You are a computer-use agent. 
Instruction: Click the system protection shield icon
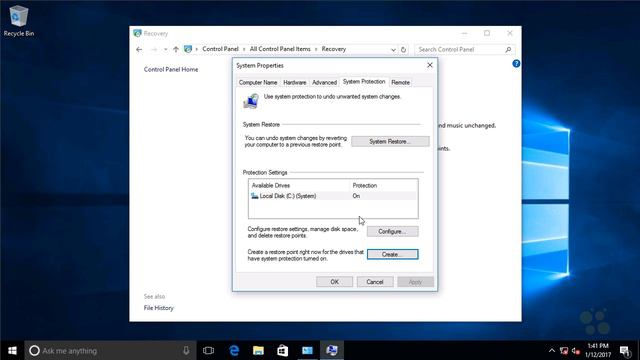(x=251, y=101)
